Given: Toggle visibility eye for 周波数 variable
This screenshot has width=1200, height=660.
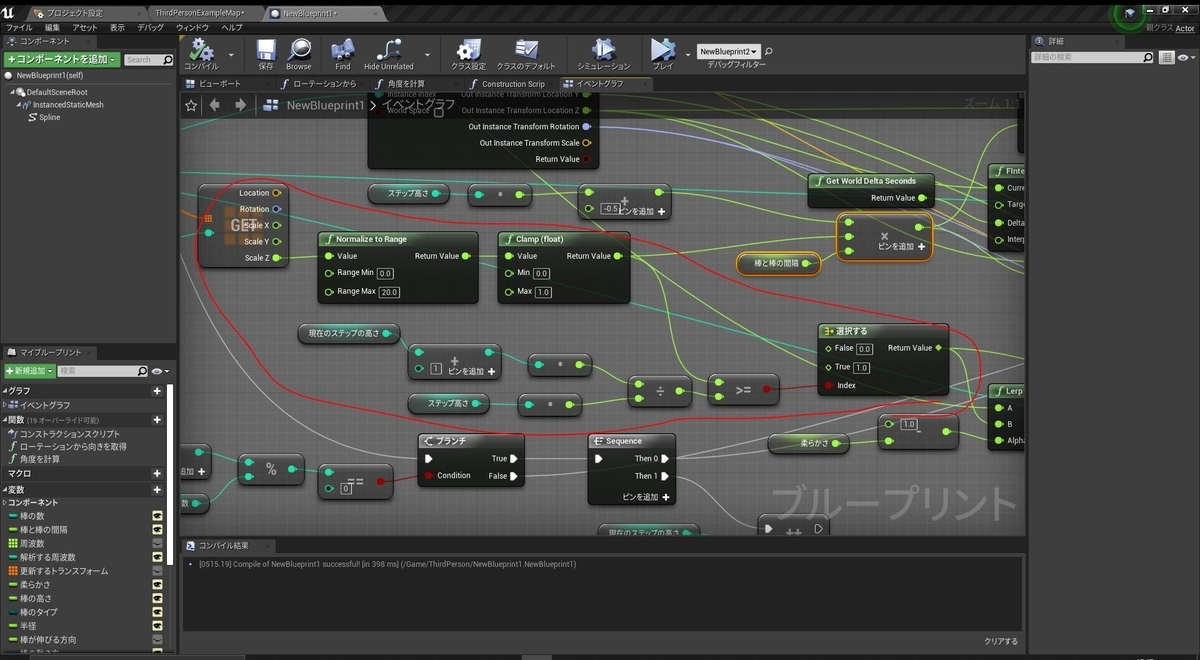Looking at the screenshot, I should click(x=157, y=543).
